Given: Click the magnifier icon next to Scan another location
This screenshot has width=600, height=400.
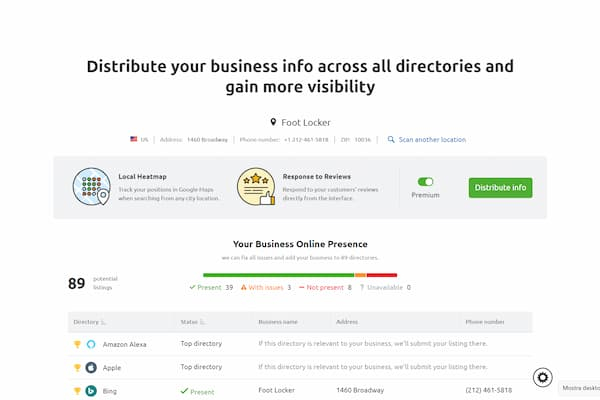Looking at the screenshot, I should 391,139.
